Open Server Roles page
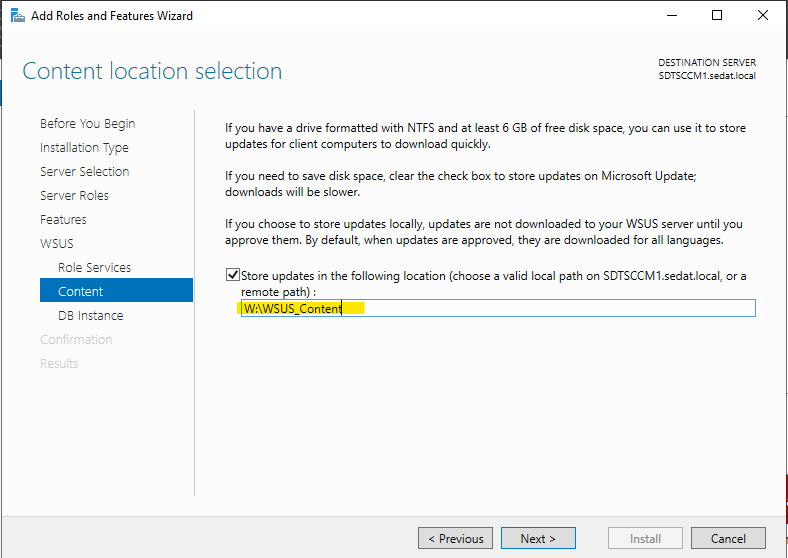This screenshot has width=788, height=558. tap(74, 196)
